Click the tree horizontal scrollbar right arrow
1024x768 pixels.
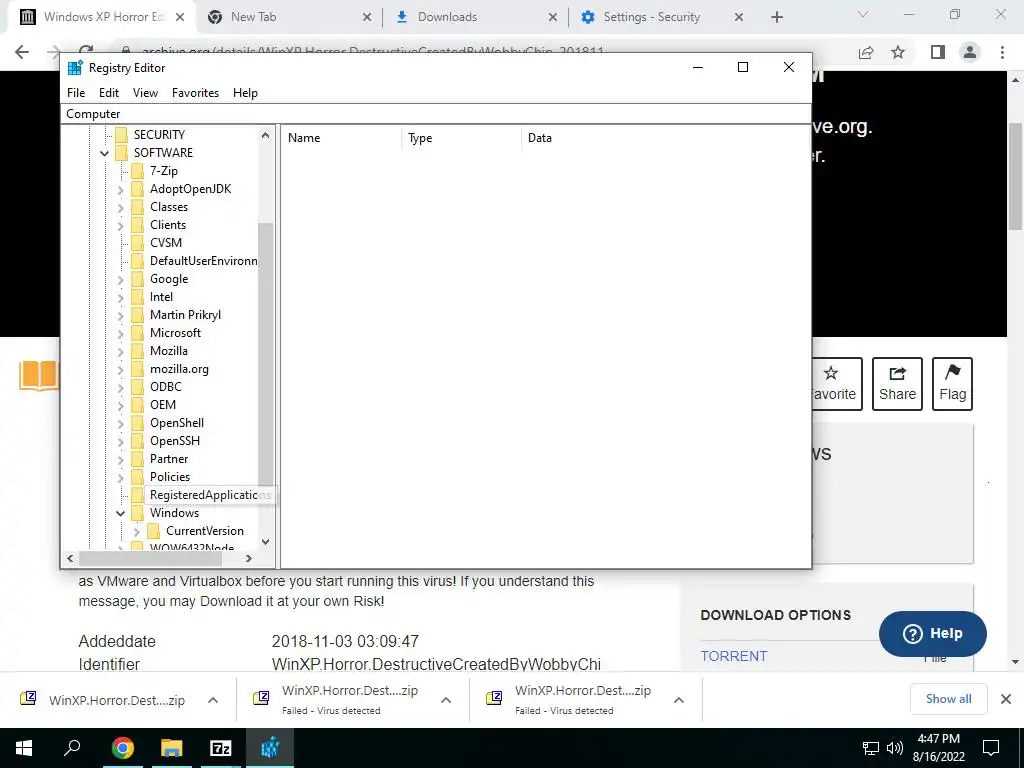tap(249, 558)
